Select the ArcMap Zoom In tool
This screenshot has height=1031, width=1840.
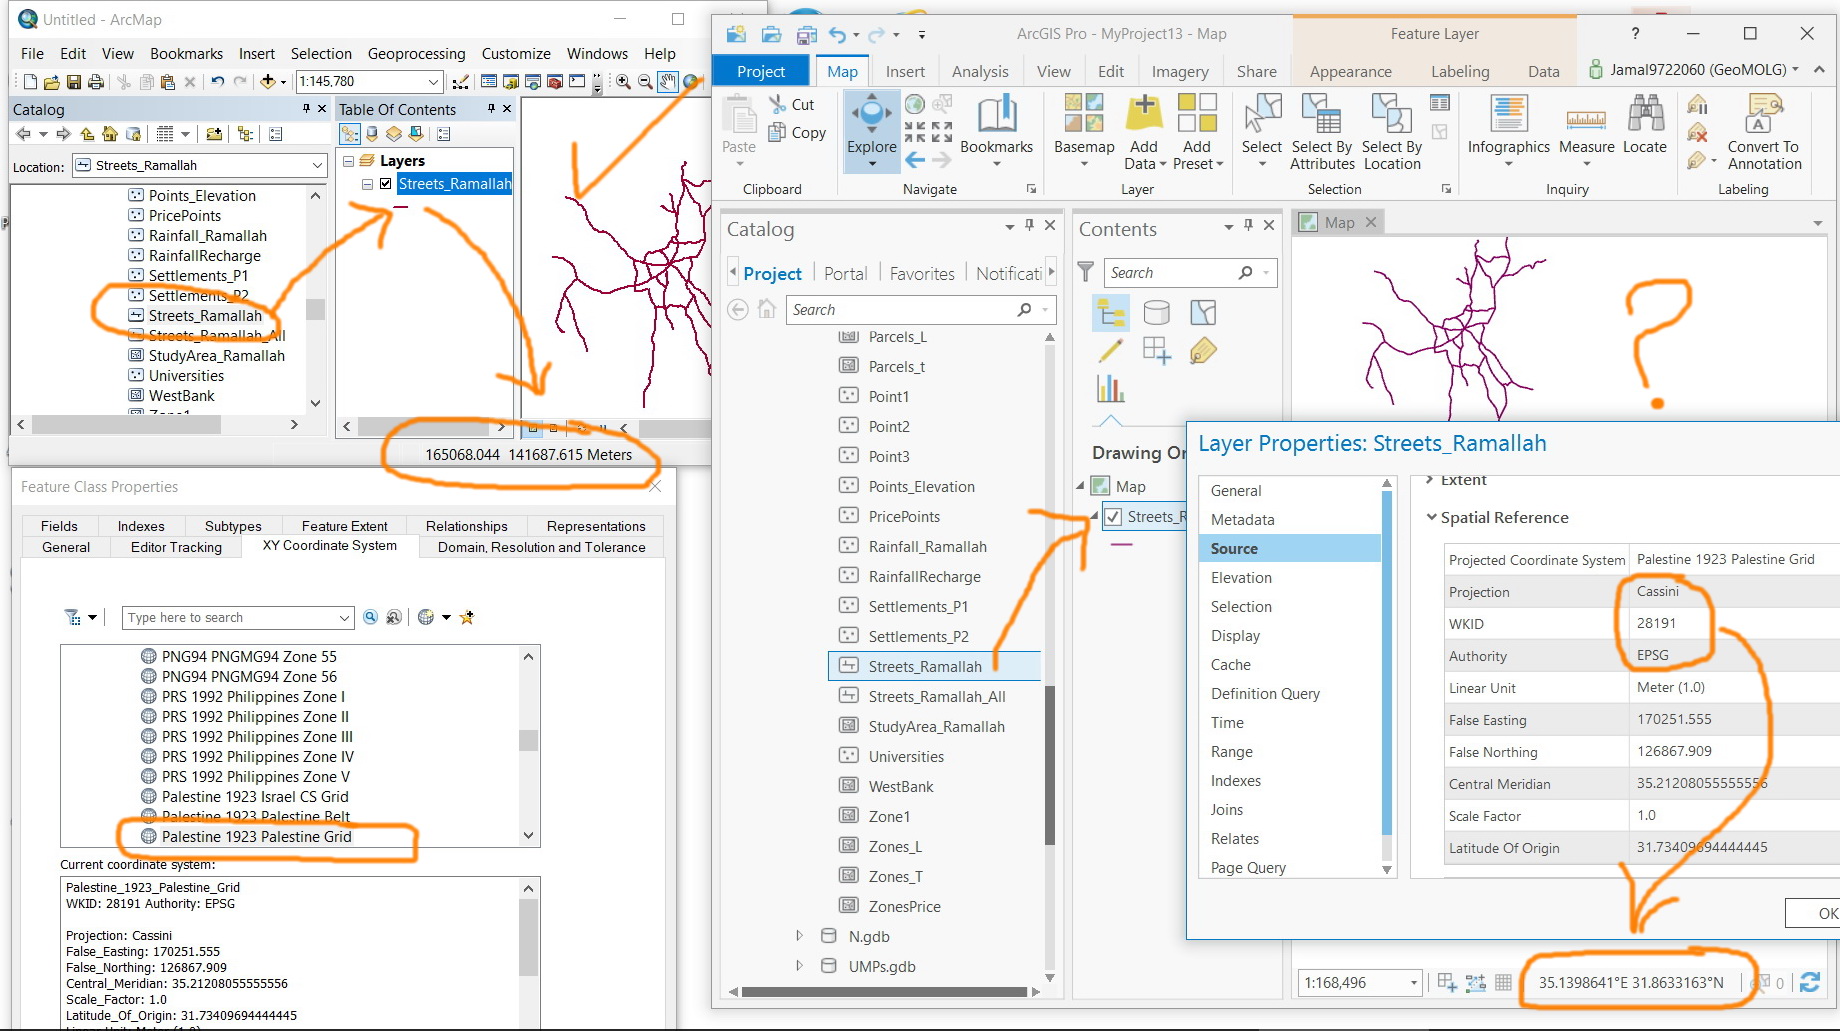pyautogui.click(x=623, y=82)
